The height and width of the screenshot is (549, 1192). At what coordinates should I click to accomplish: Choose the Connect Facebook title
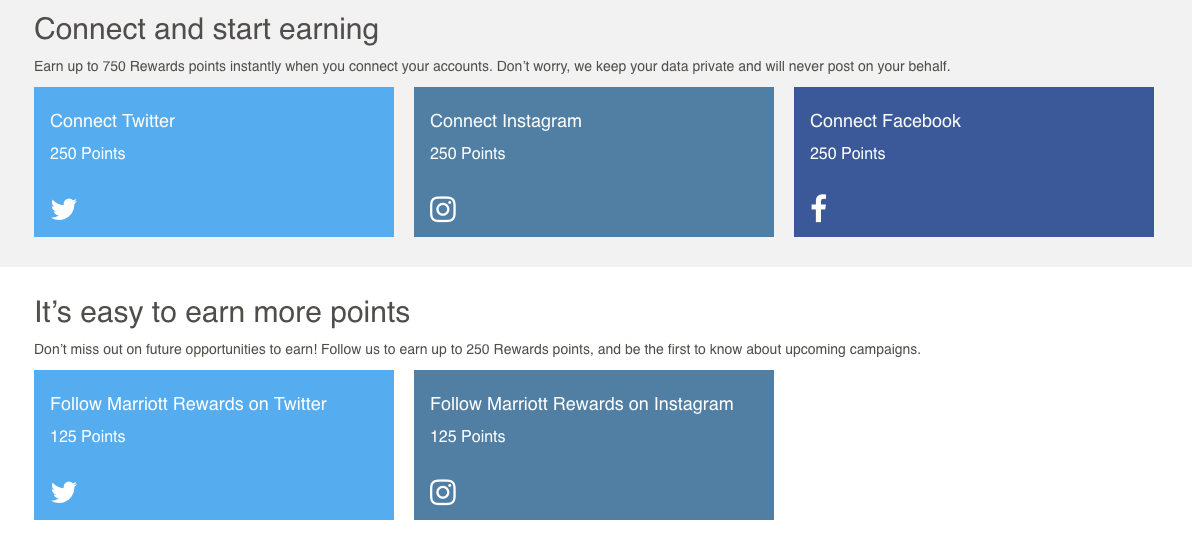[x=885, y=121]
